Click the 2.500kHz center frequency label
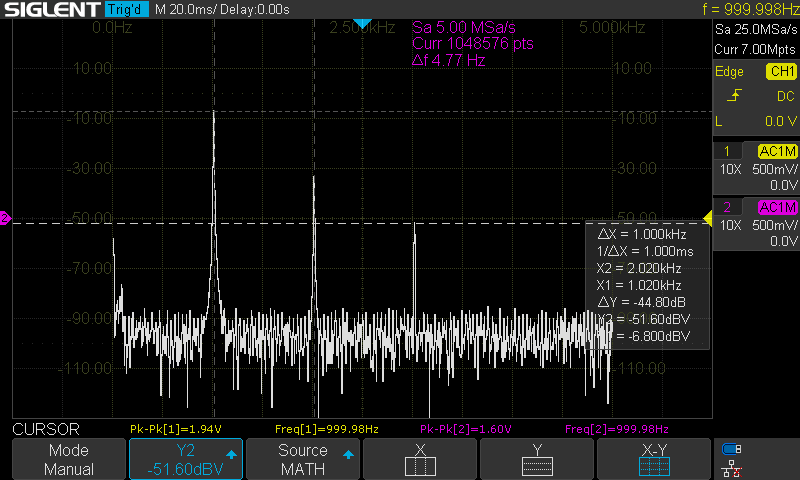The image size is (800, 480). pos(362,28)
